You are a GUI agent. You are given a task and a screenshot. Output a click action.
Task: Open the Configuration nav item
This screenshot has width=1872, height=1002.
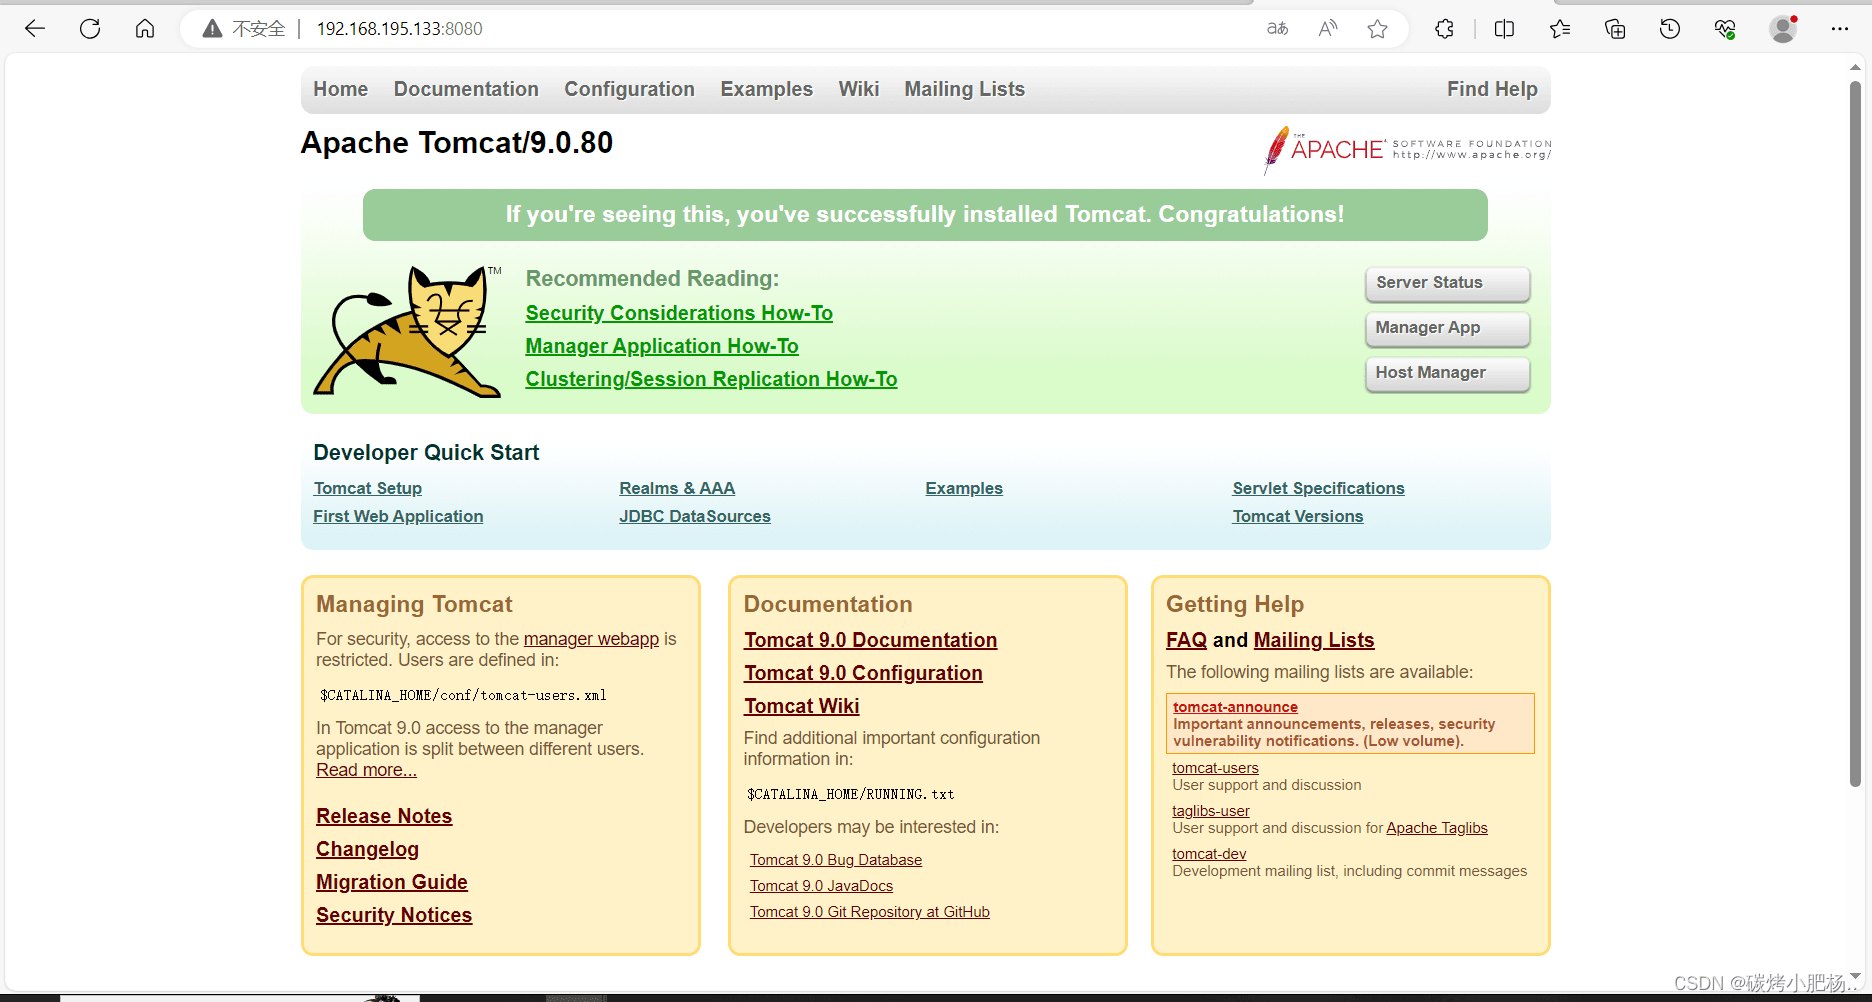[629, 89]
